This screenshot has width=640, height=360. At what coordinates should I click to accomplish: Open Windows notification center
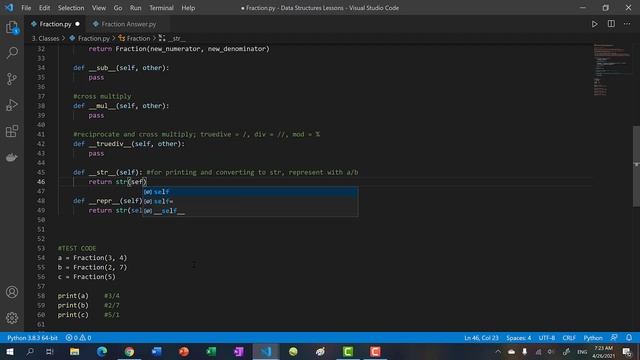click(627, 351)
